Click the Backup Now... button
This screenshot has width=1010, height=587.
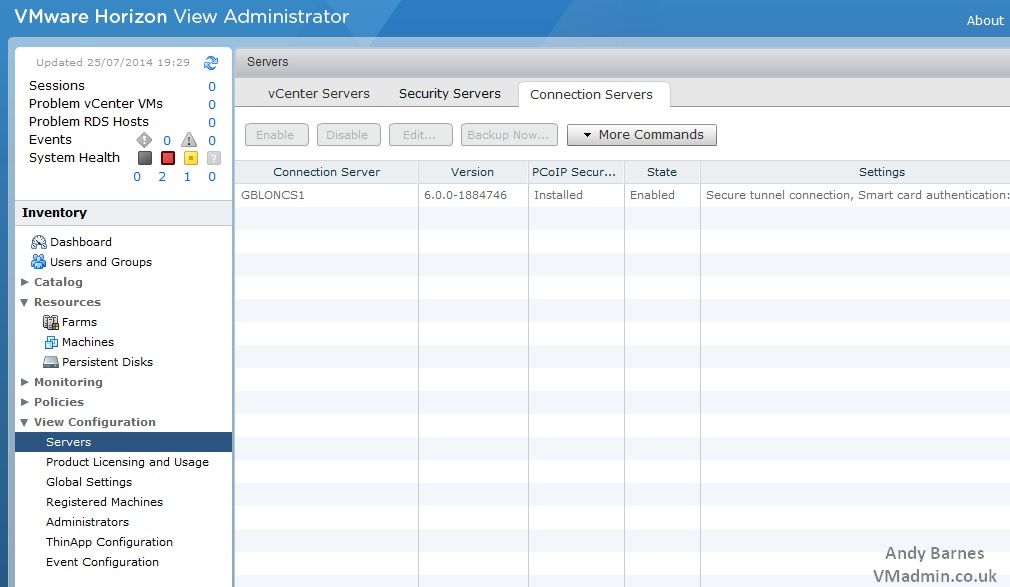(x=509, y=135)
